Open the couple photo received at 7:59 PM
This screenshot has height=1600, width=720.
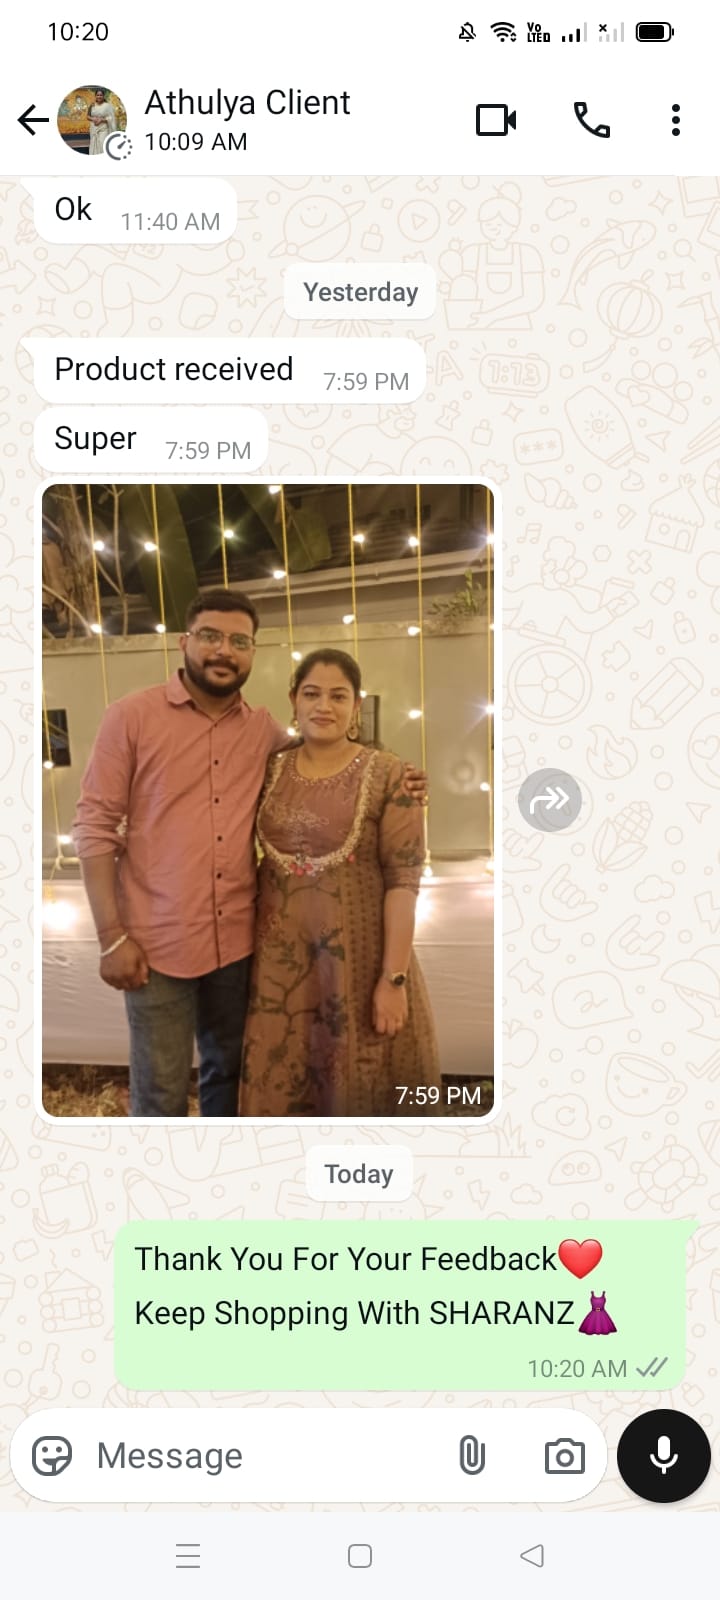pos(268,800)
